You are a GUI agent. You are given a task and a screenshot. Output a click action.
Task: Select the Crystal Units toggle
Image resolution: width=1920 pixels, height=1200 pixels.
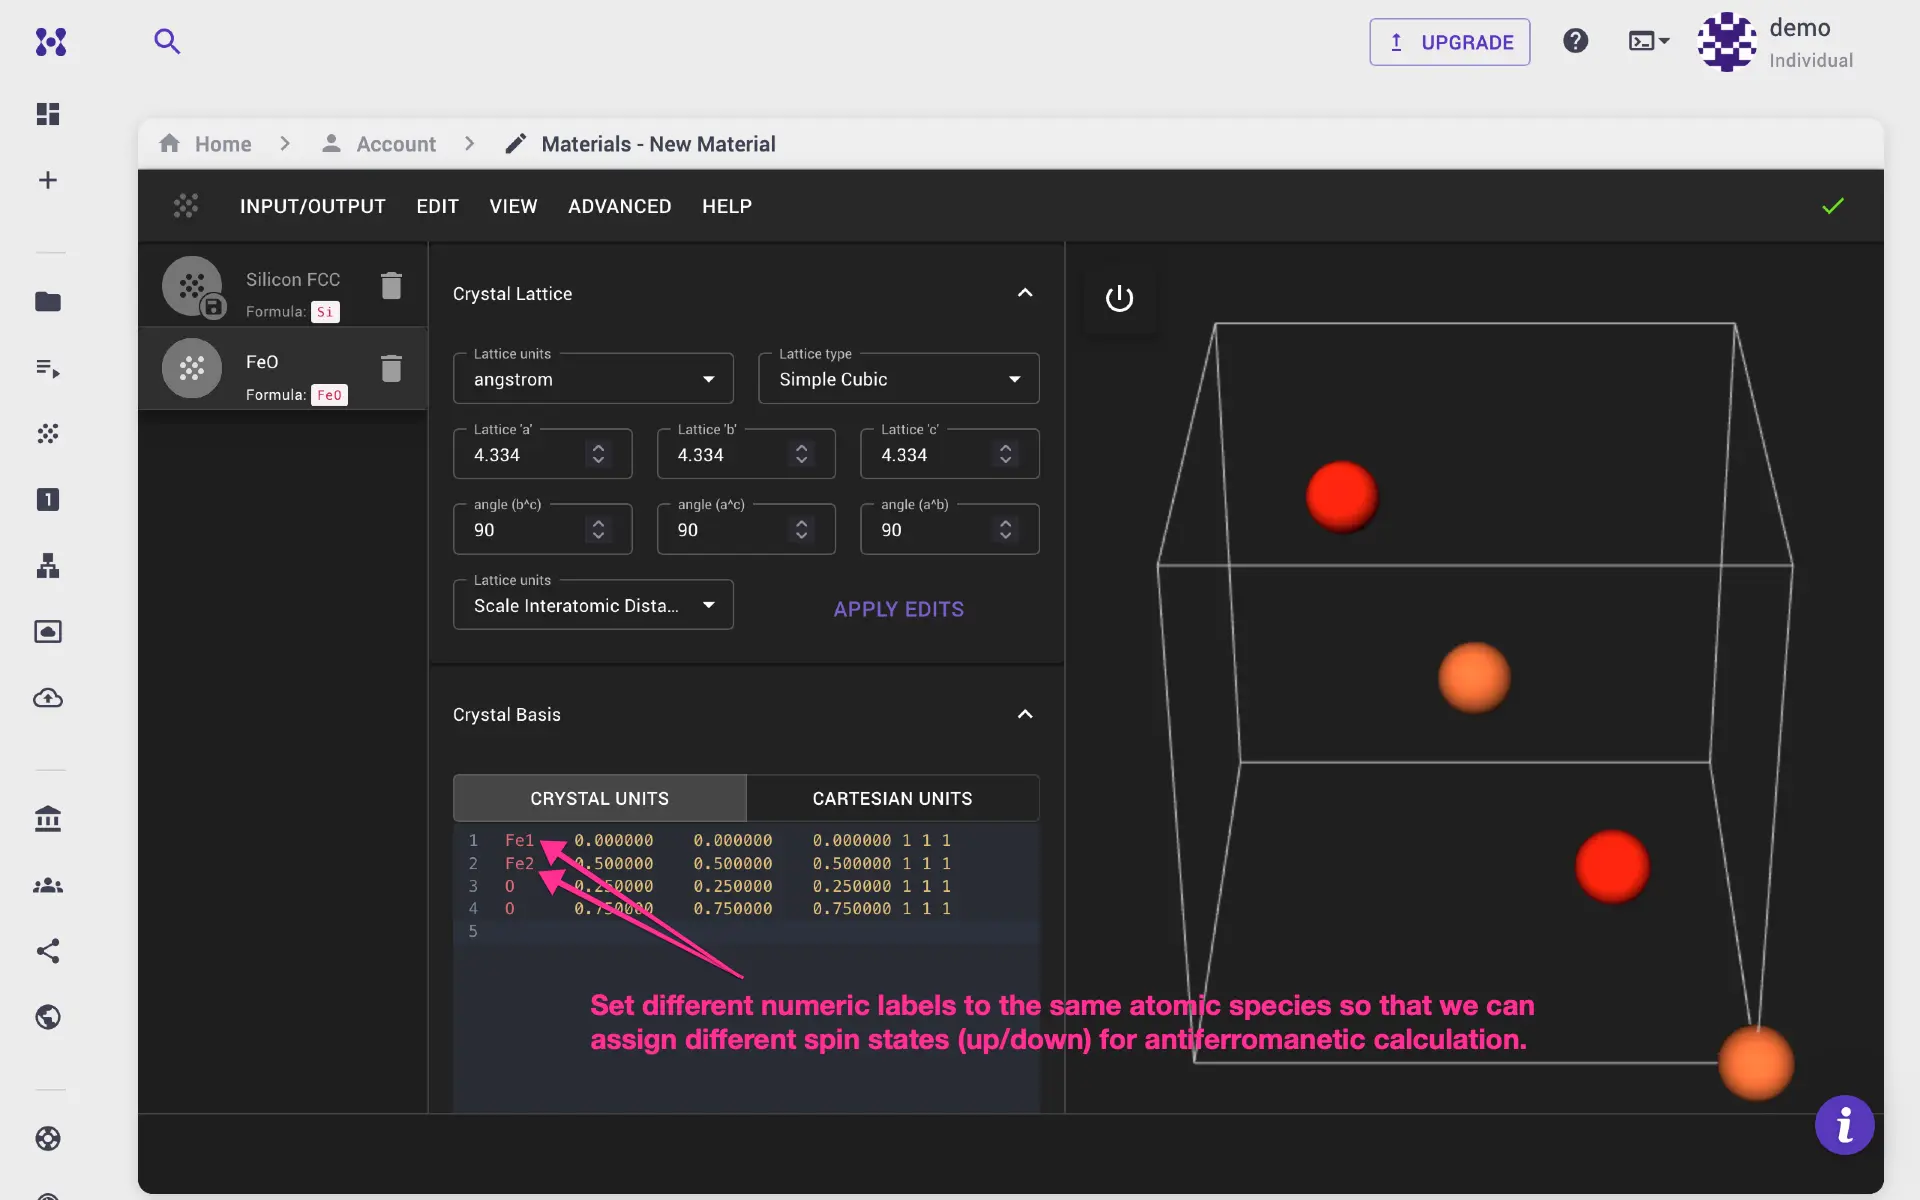(599, 798)
